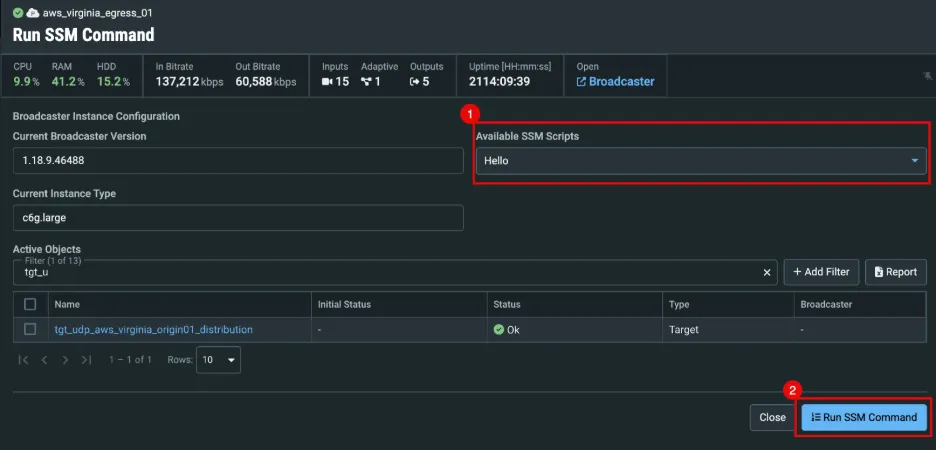Click the Current Broadcaster Version field
This screenshot has width=936, height=450.
(238, 161)
